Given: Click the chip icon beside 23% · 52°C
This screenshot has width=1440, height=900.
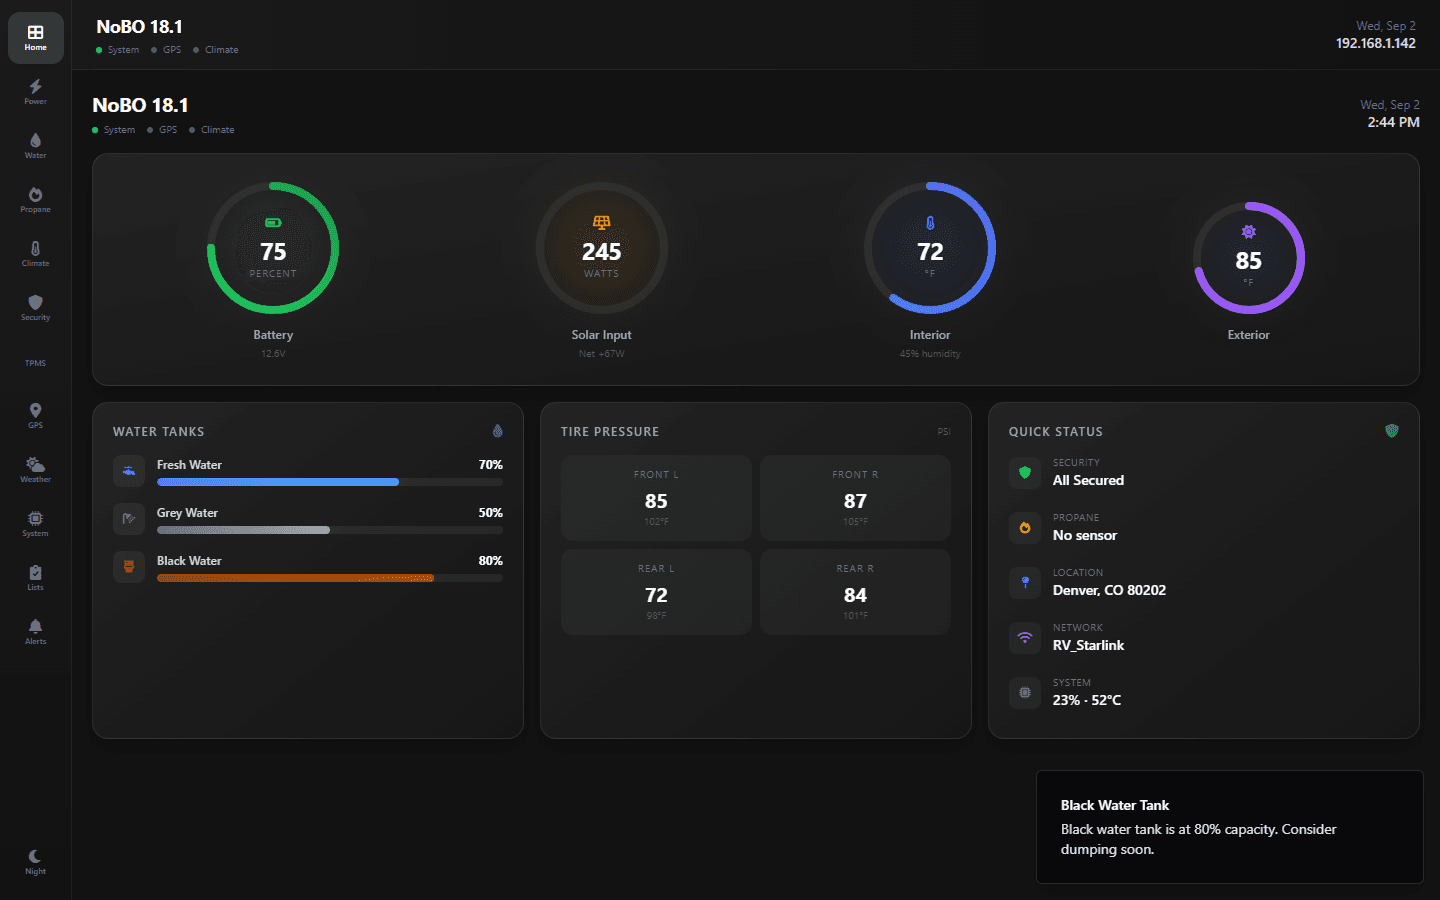Looking at the screenshot, I should pos(1025,692).
